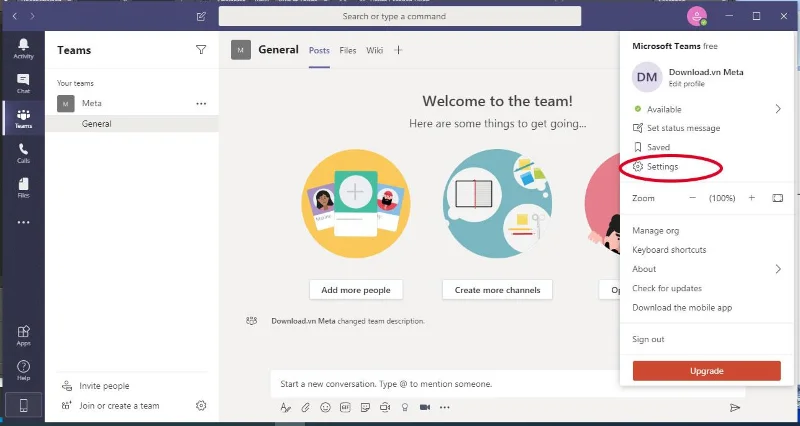The width and height of the screenshot is (800, 426).
Task: Expand the About submenu
Action: point(778,269)
